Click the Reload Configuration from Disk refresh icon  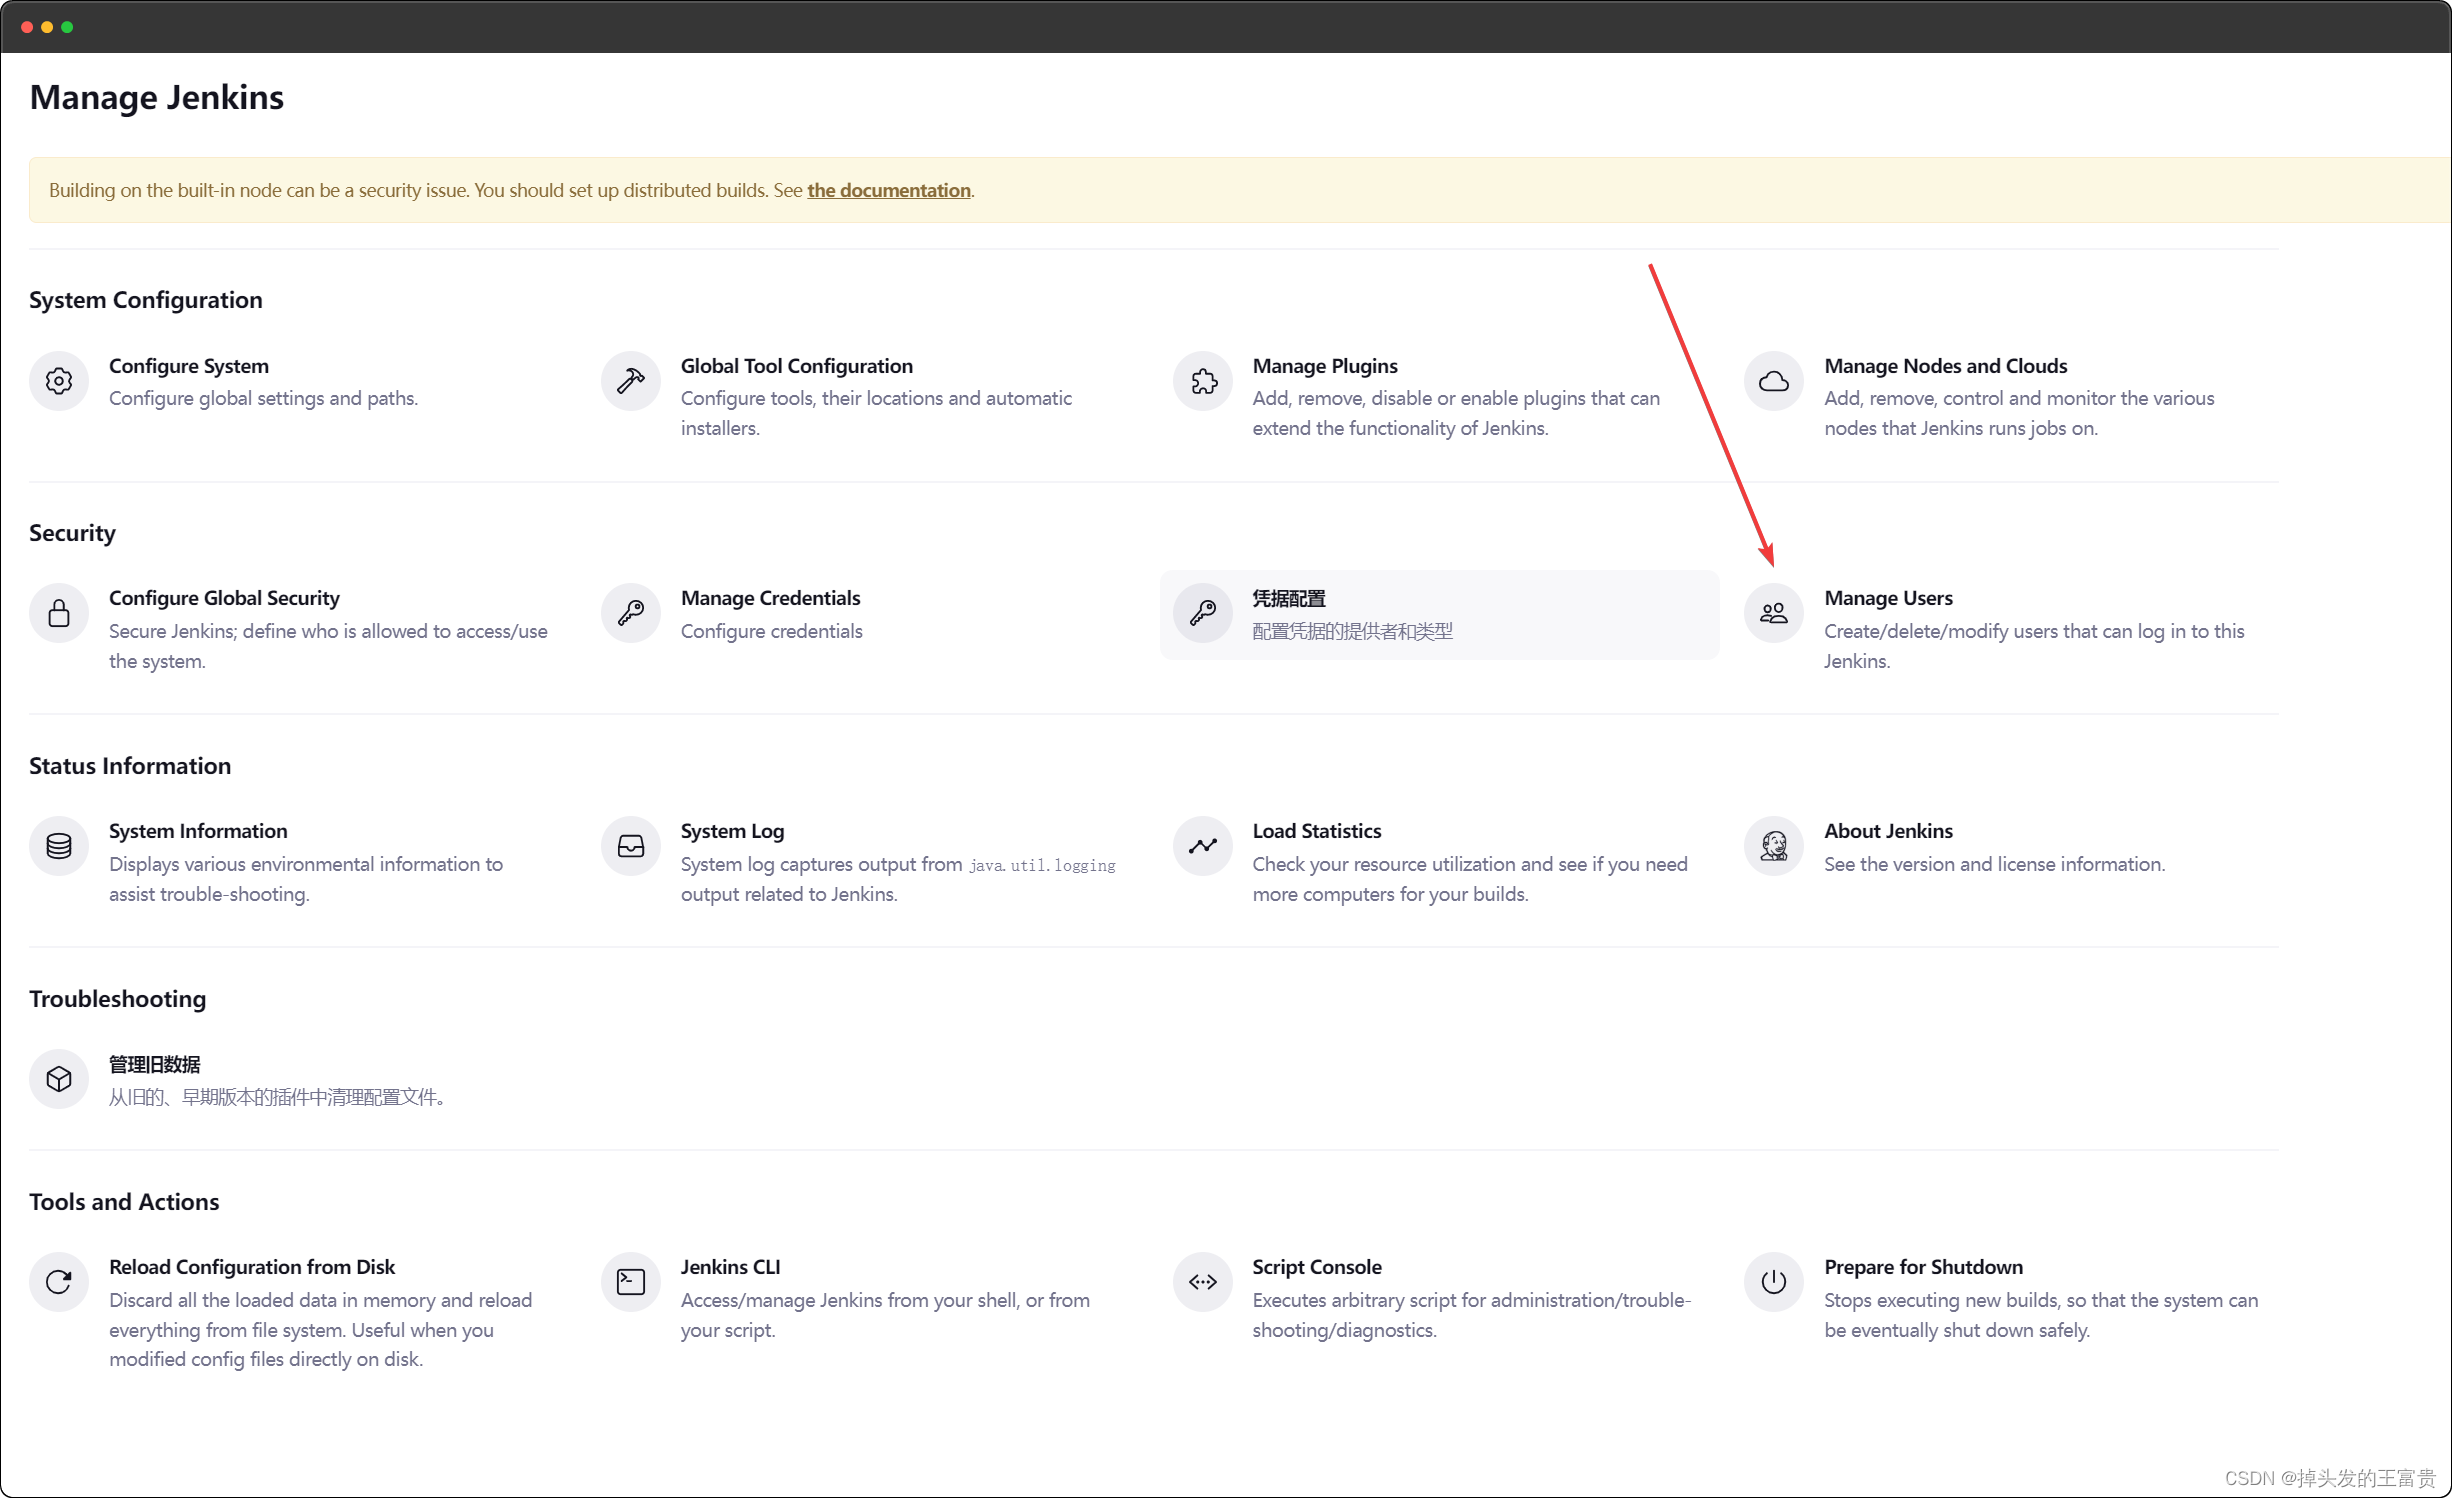[x=59, y=1282]
